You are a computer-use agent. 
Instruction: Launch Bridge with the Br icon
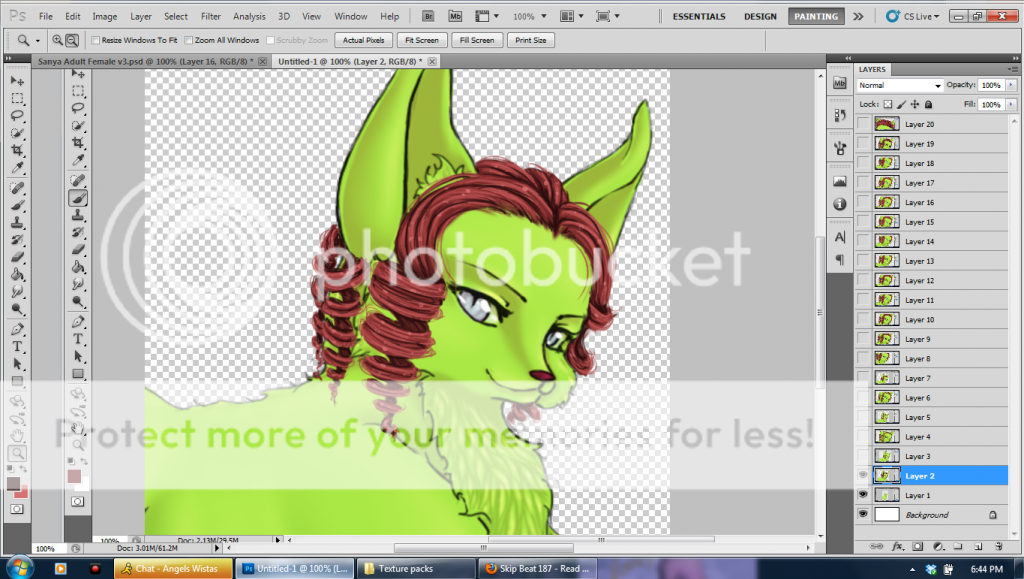(428, 17)
